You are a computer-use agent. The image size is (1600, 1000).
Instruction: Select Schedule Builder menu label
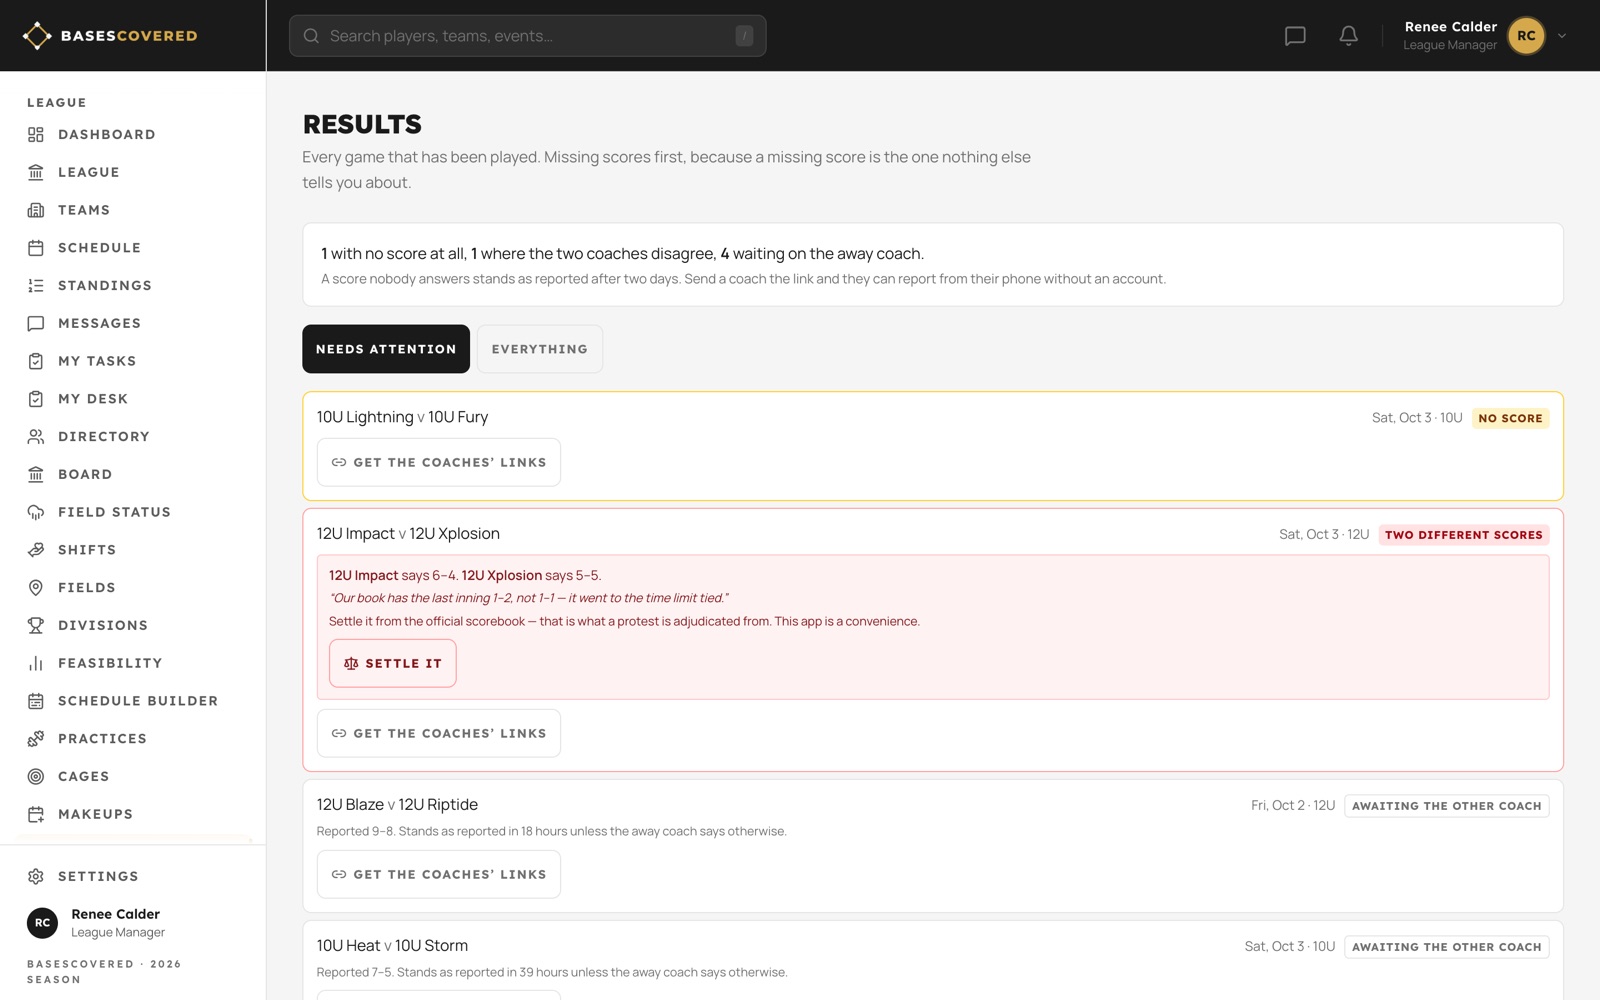point(138,701)
